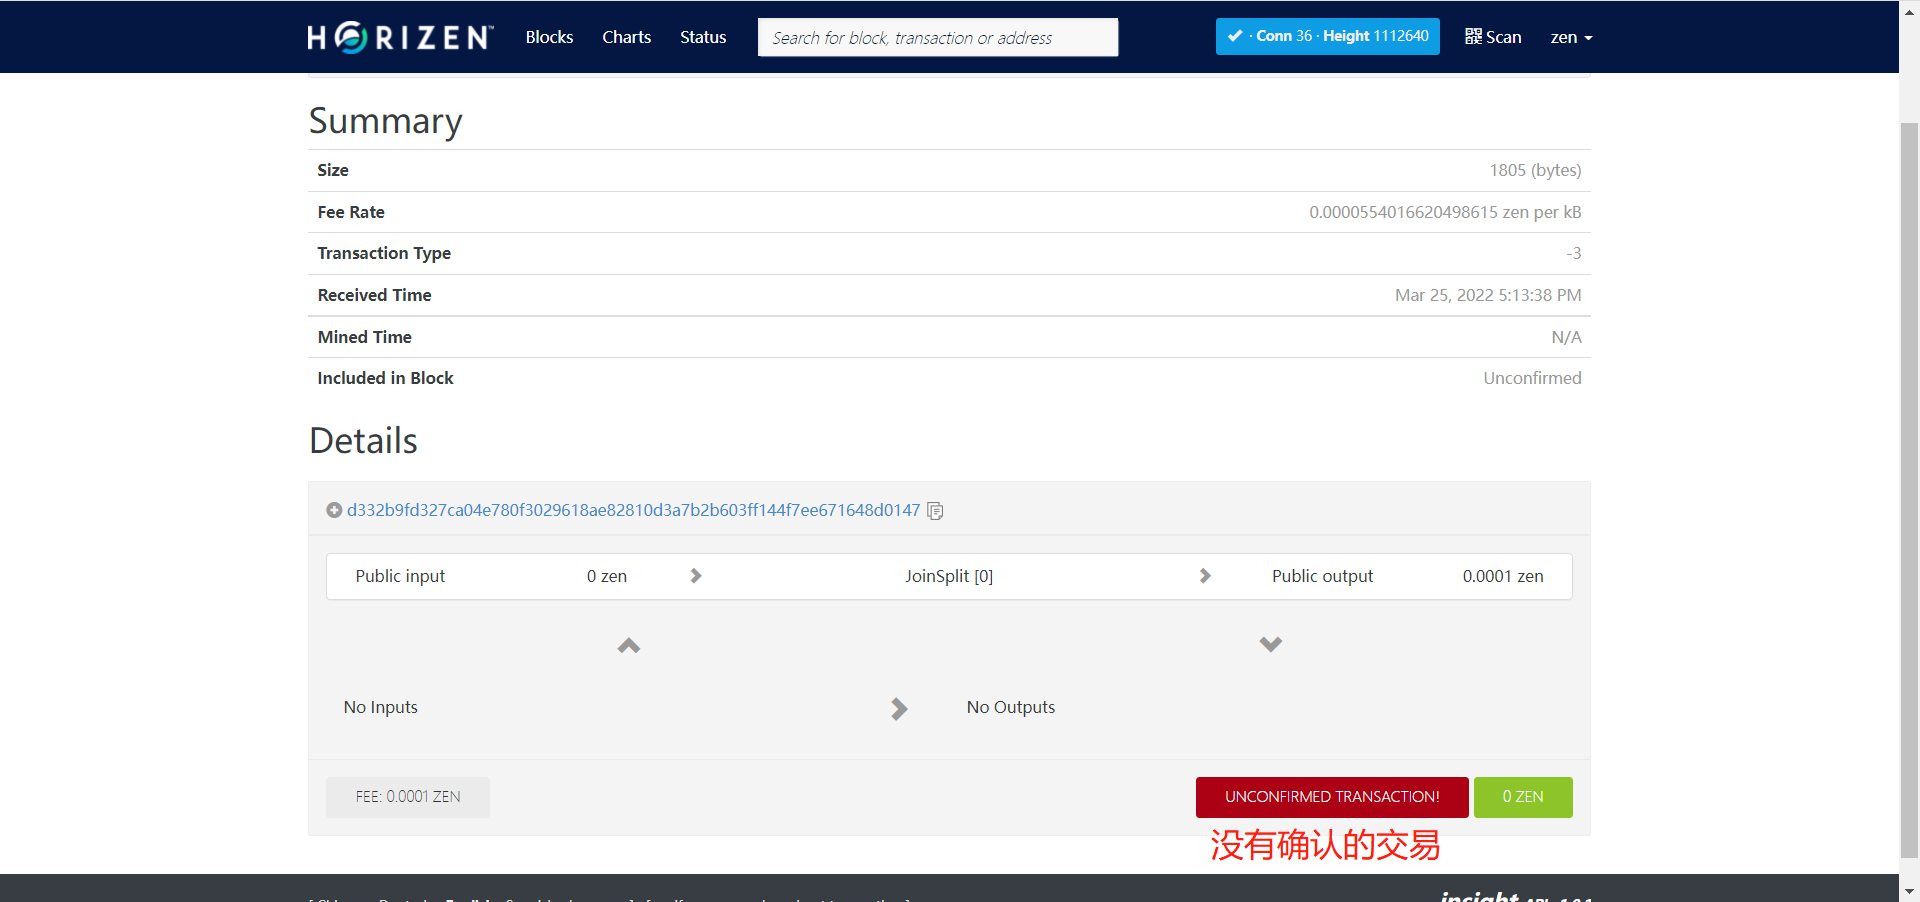Click the FEE: 0.0001 ZEN label
Viewport: 1920px width, 902px height.
click(x=408, y=797)
